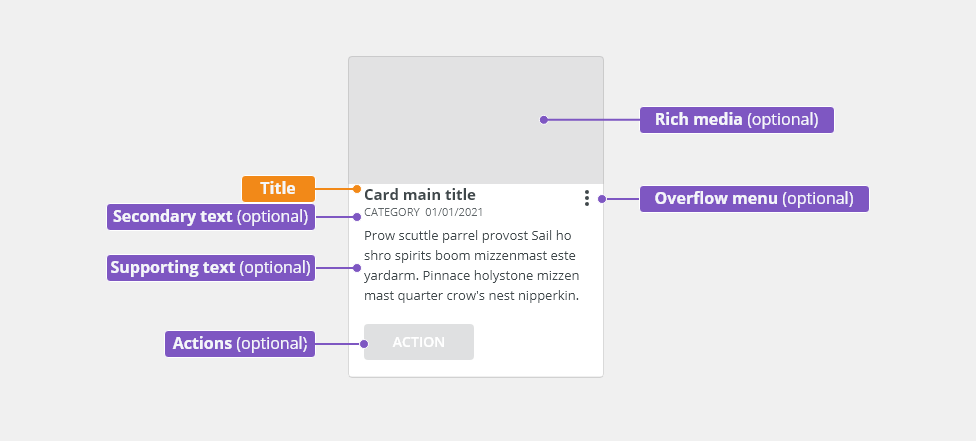The width and height of the screenshot is (976, 441).
Task: Click the rich media placeholder area
Action: [476, 120]
